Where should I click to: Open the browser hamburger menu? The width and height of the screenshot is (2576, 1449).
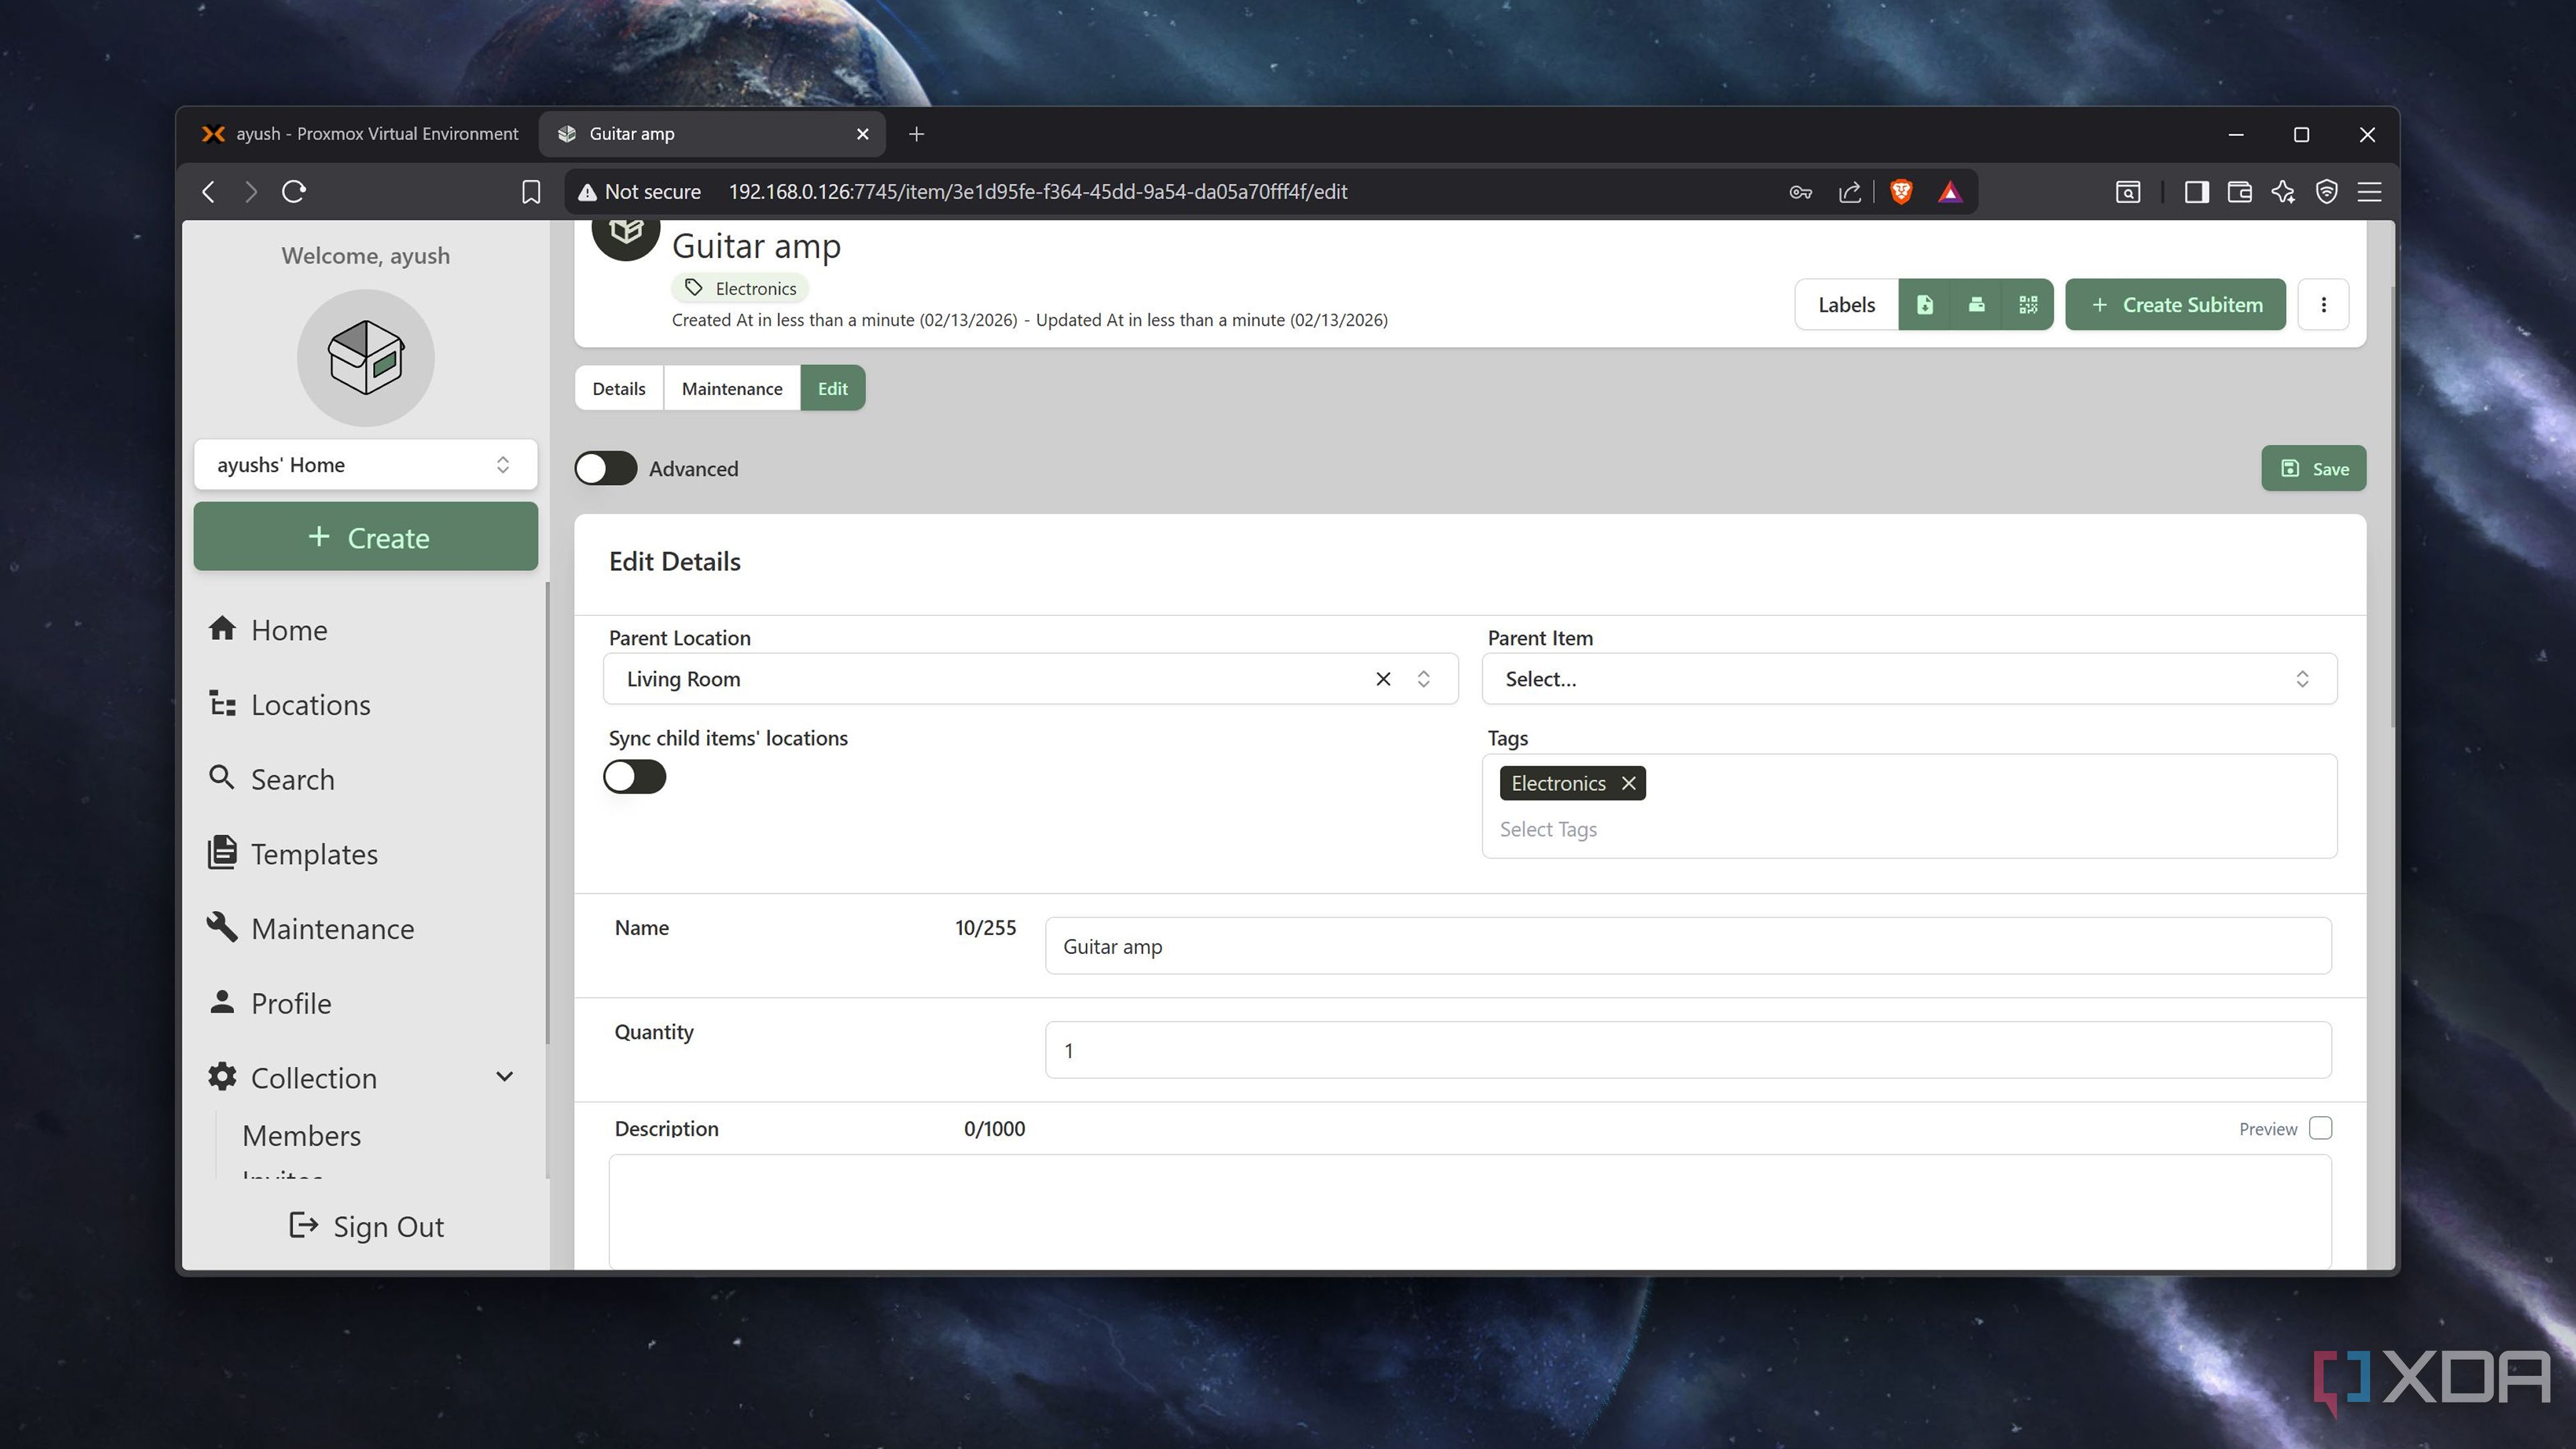coord(2369,192)
